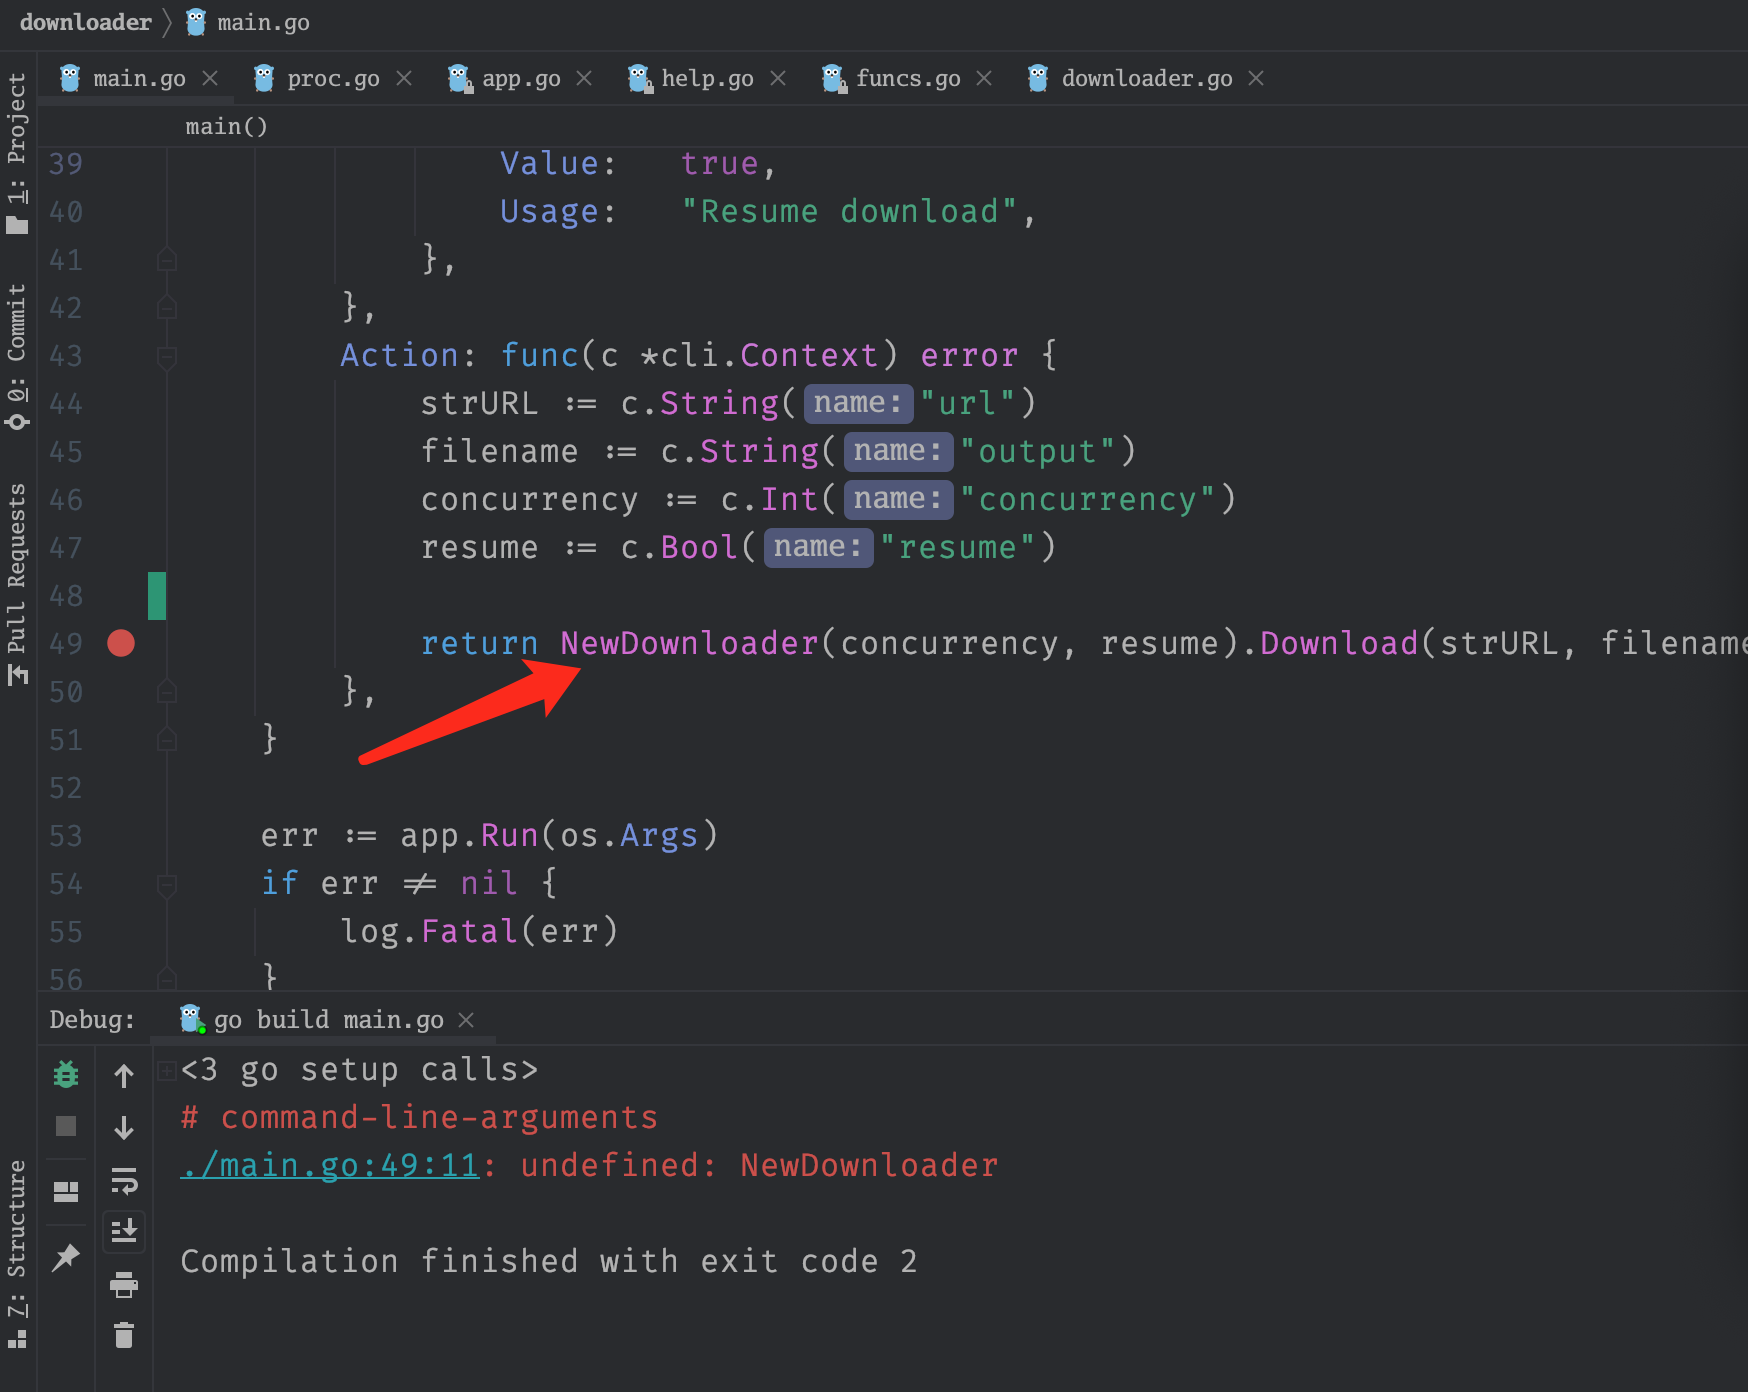
Task: Click the NewDownloader function call on line 49
Action: point(689,643)
